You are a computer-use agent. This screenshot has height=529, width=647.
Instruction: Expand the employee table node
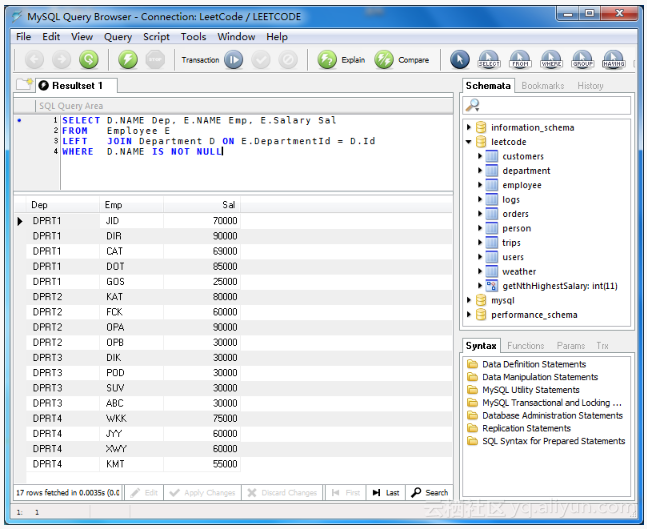click(480, 185)
